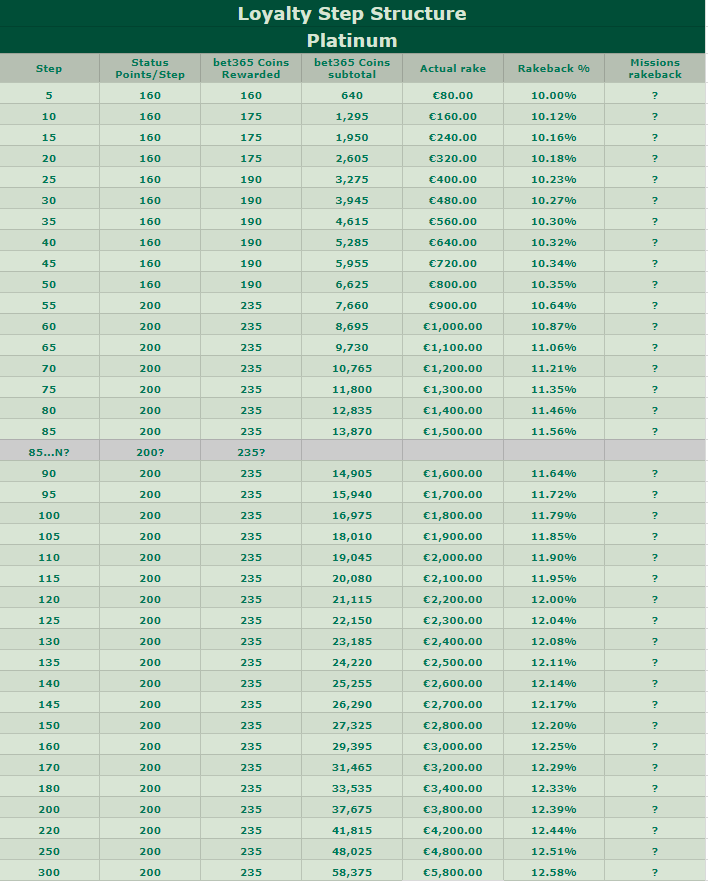The height and width of the screenshot is (881, 708).
Task: Select the 'bet365 Coins Rewarded' header
Action: [x=251, y=69]
